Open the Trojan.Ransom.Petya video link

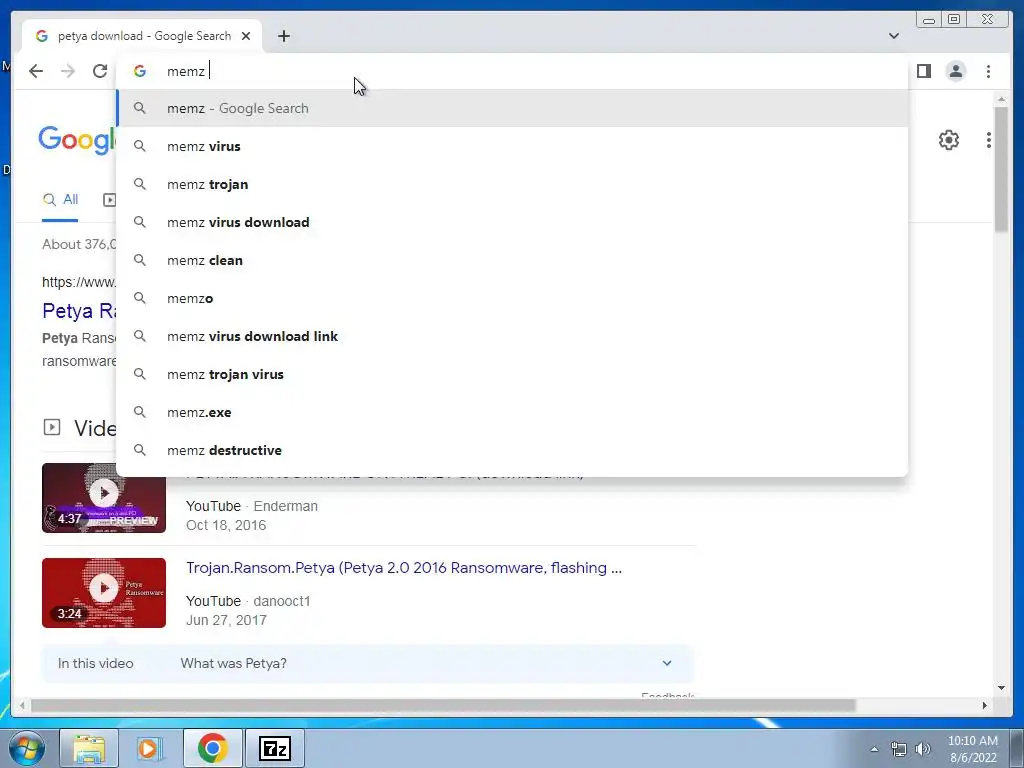pyautogui.click(x=404, y=568)
